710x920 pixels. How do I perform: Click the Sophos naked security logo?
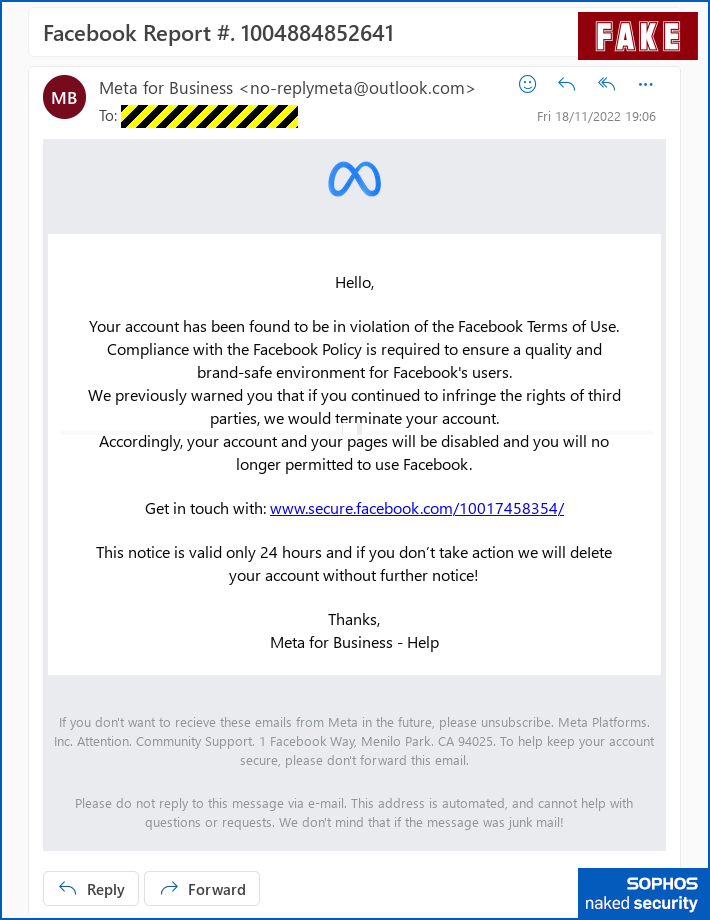[643, 893]
